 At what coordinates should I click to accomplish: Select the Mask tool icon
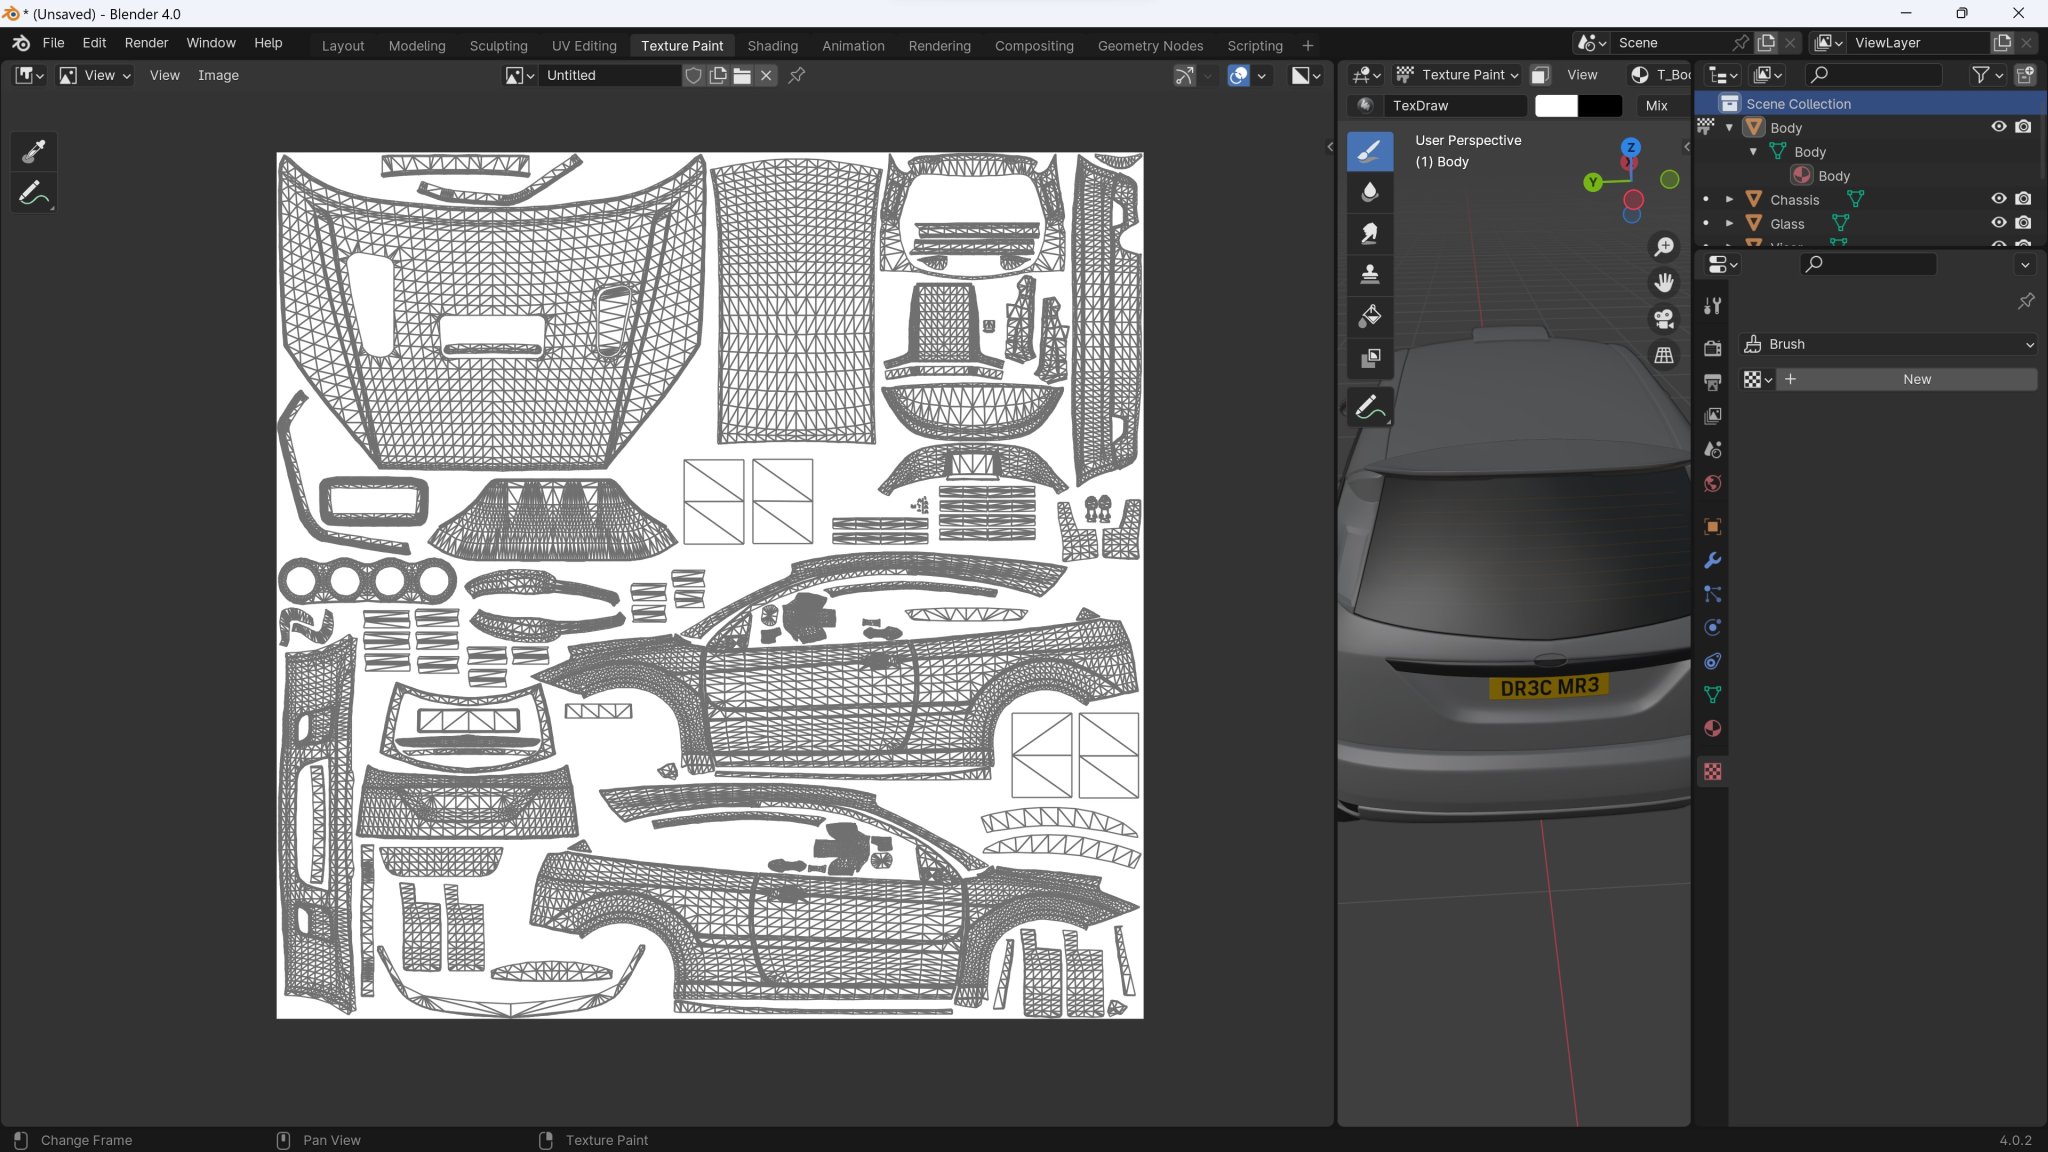click(x=1369, y=356)
